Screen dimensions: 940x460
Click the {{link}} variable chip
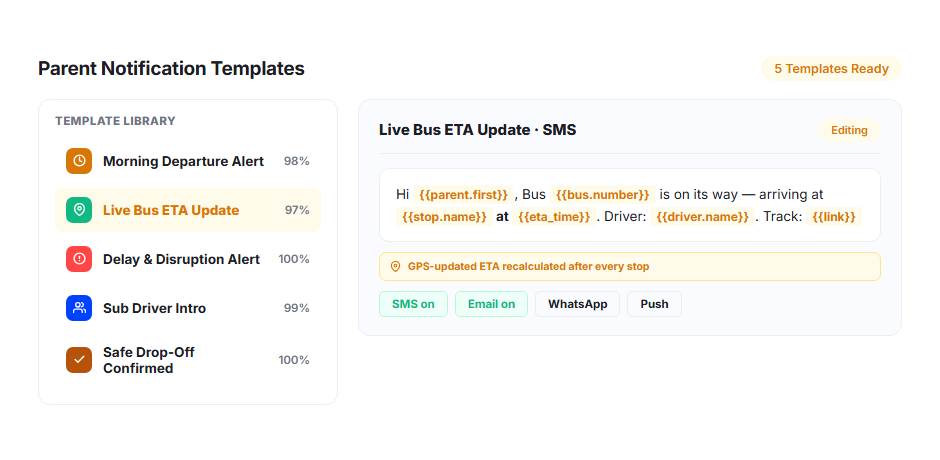[833, 217]
